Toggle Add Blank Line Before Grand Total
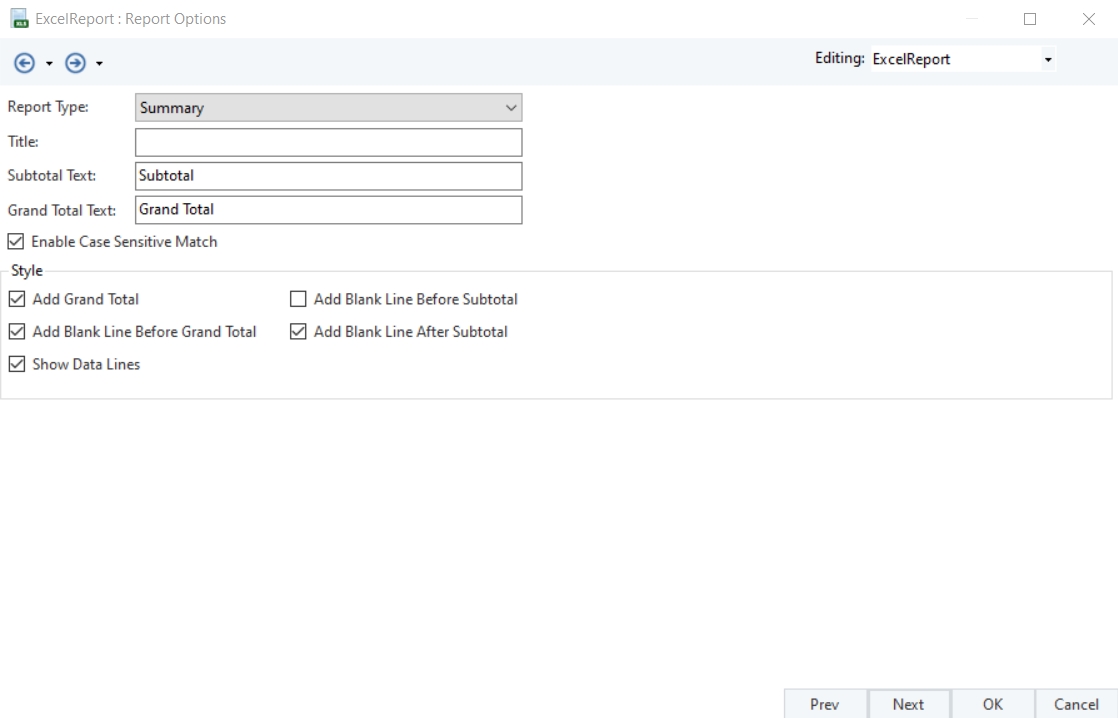This screenshot has width=1118, height=718. pyautogui.click(x=16, y=332)
